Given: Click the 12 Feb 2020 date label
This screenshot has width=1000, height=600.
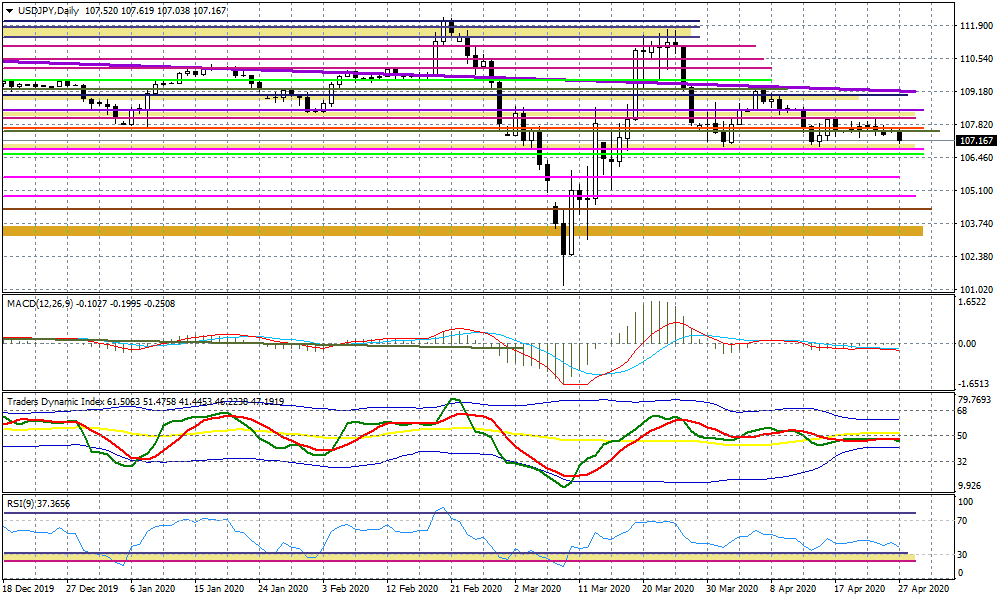Looking at the screenshot, I should click(411, 589).
